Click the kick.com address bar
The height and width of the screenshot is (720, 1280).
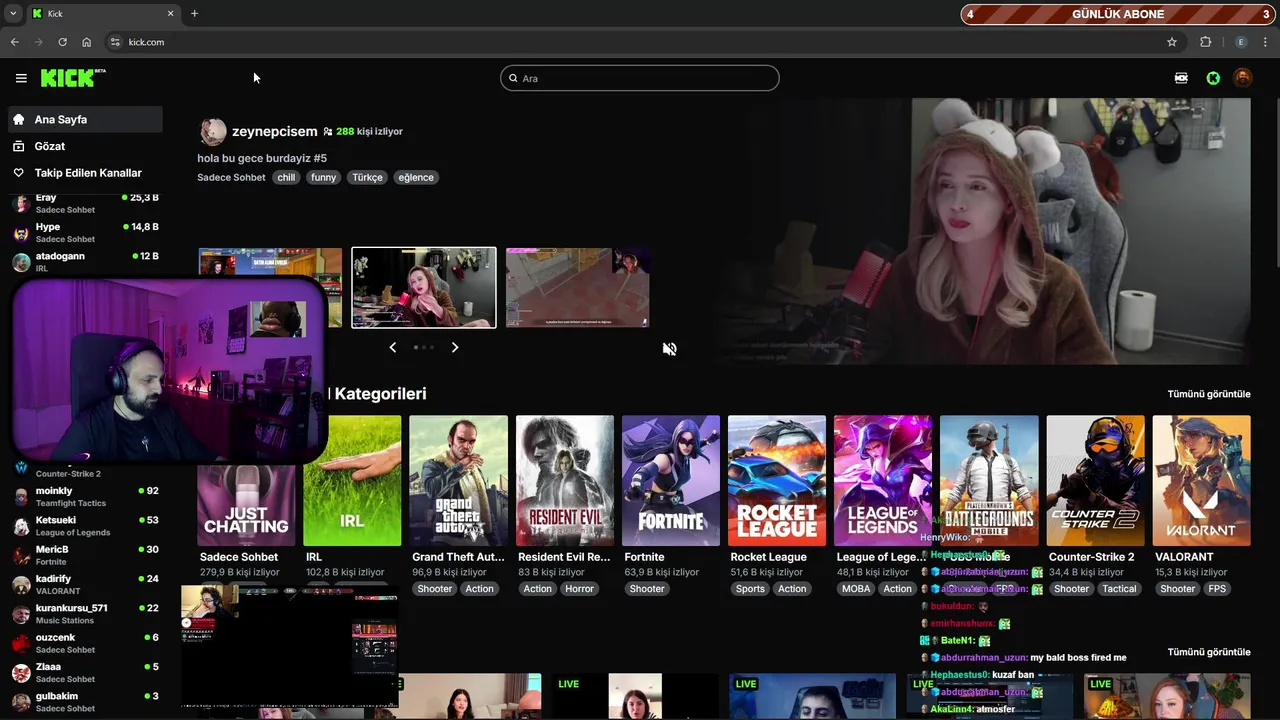tap(640, 42)
